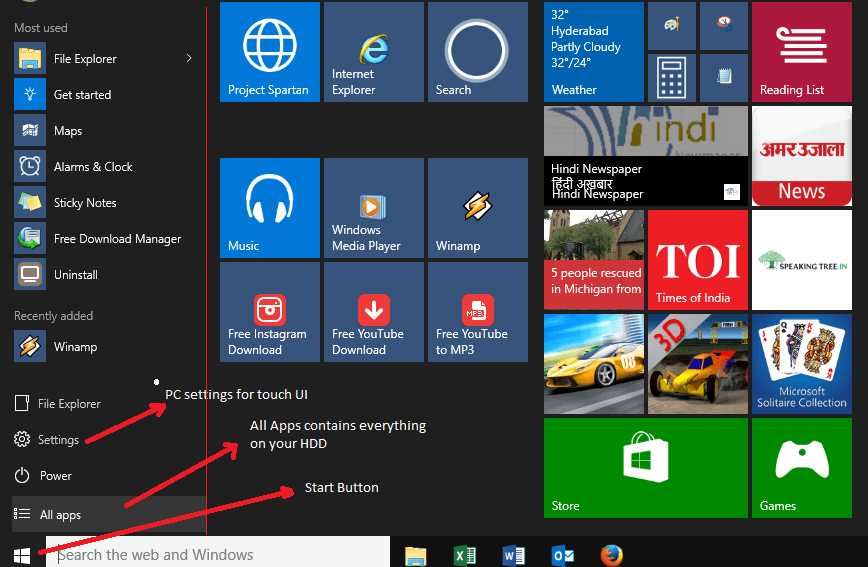Open the Free Instagram Download tile
The image size is (868, 567).
click(270, 312)
